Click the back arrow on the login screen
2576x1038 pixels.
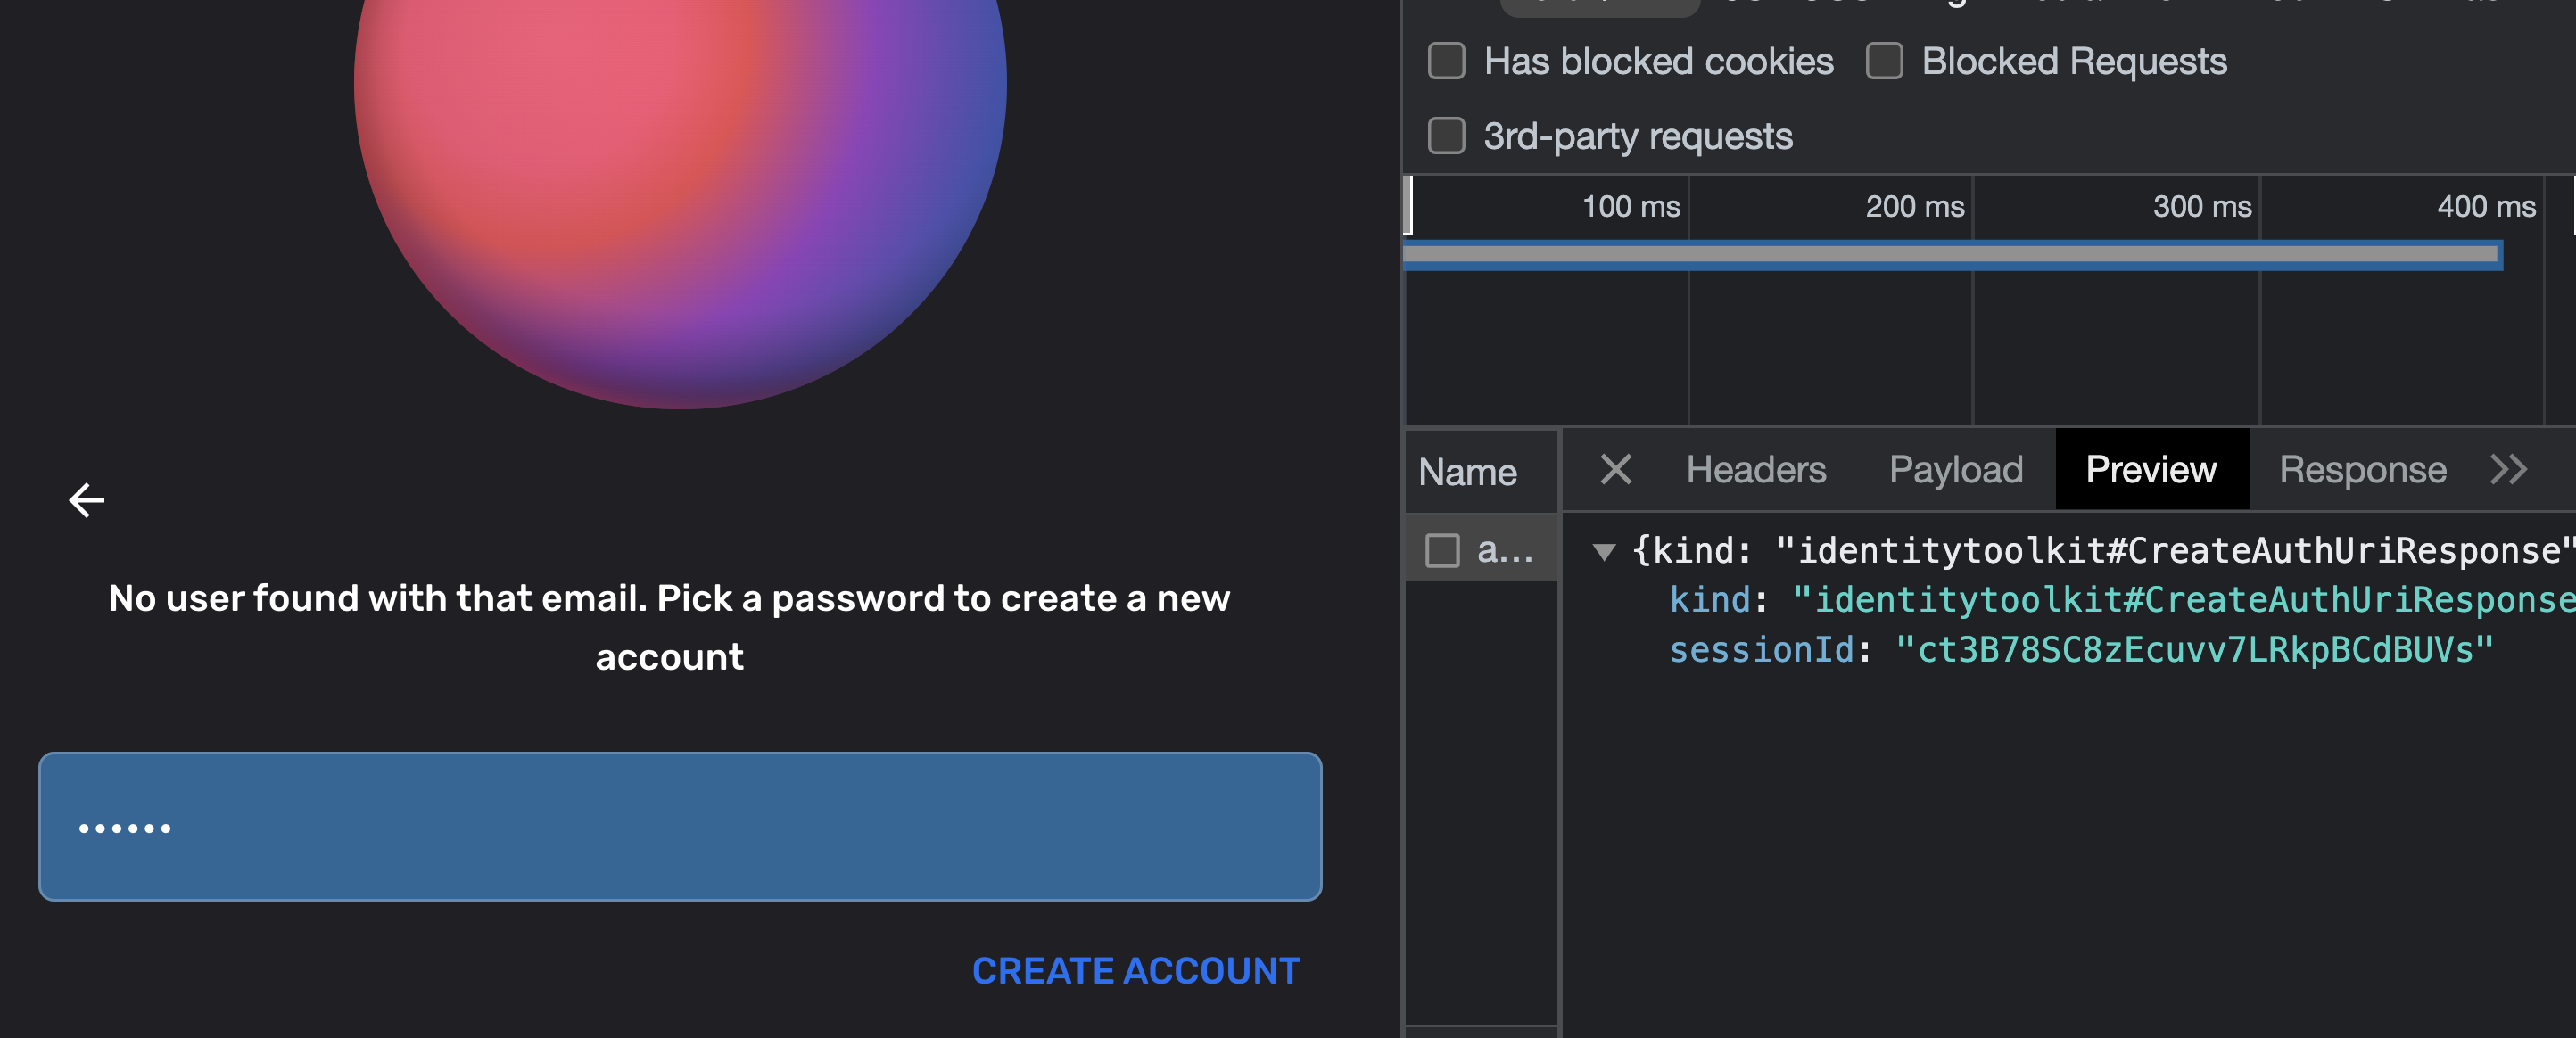click(86, 499)
